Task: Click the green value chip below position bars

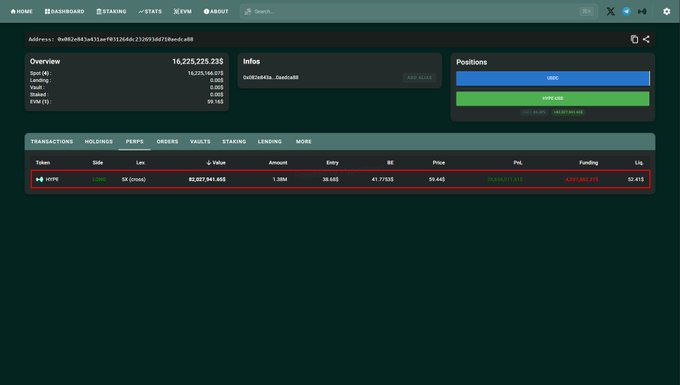Action: point(568,112)
